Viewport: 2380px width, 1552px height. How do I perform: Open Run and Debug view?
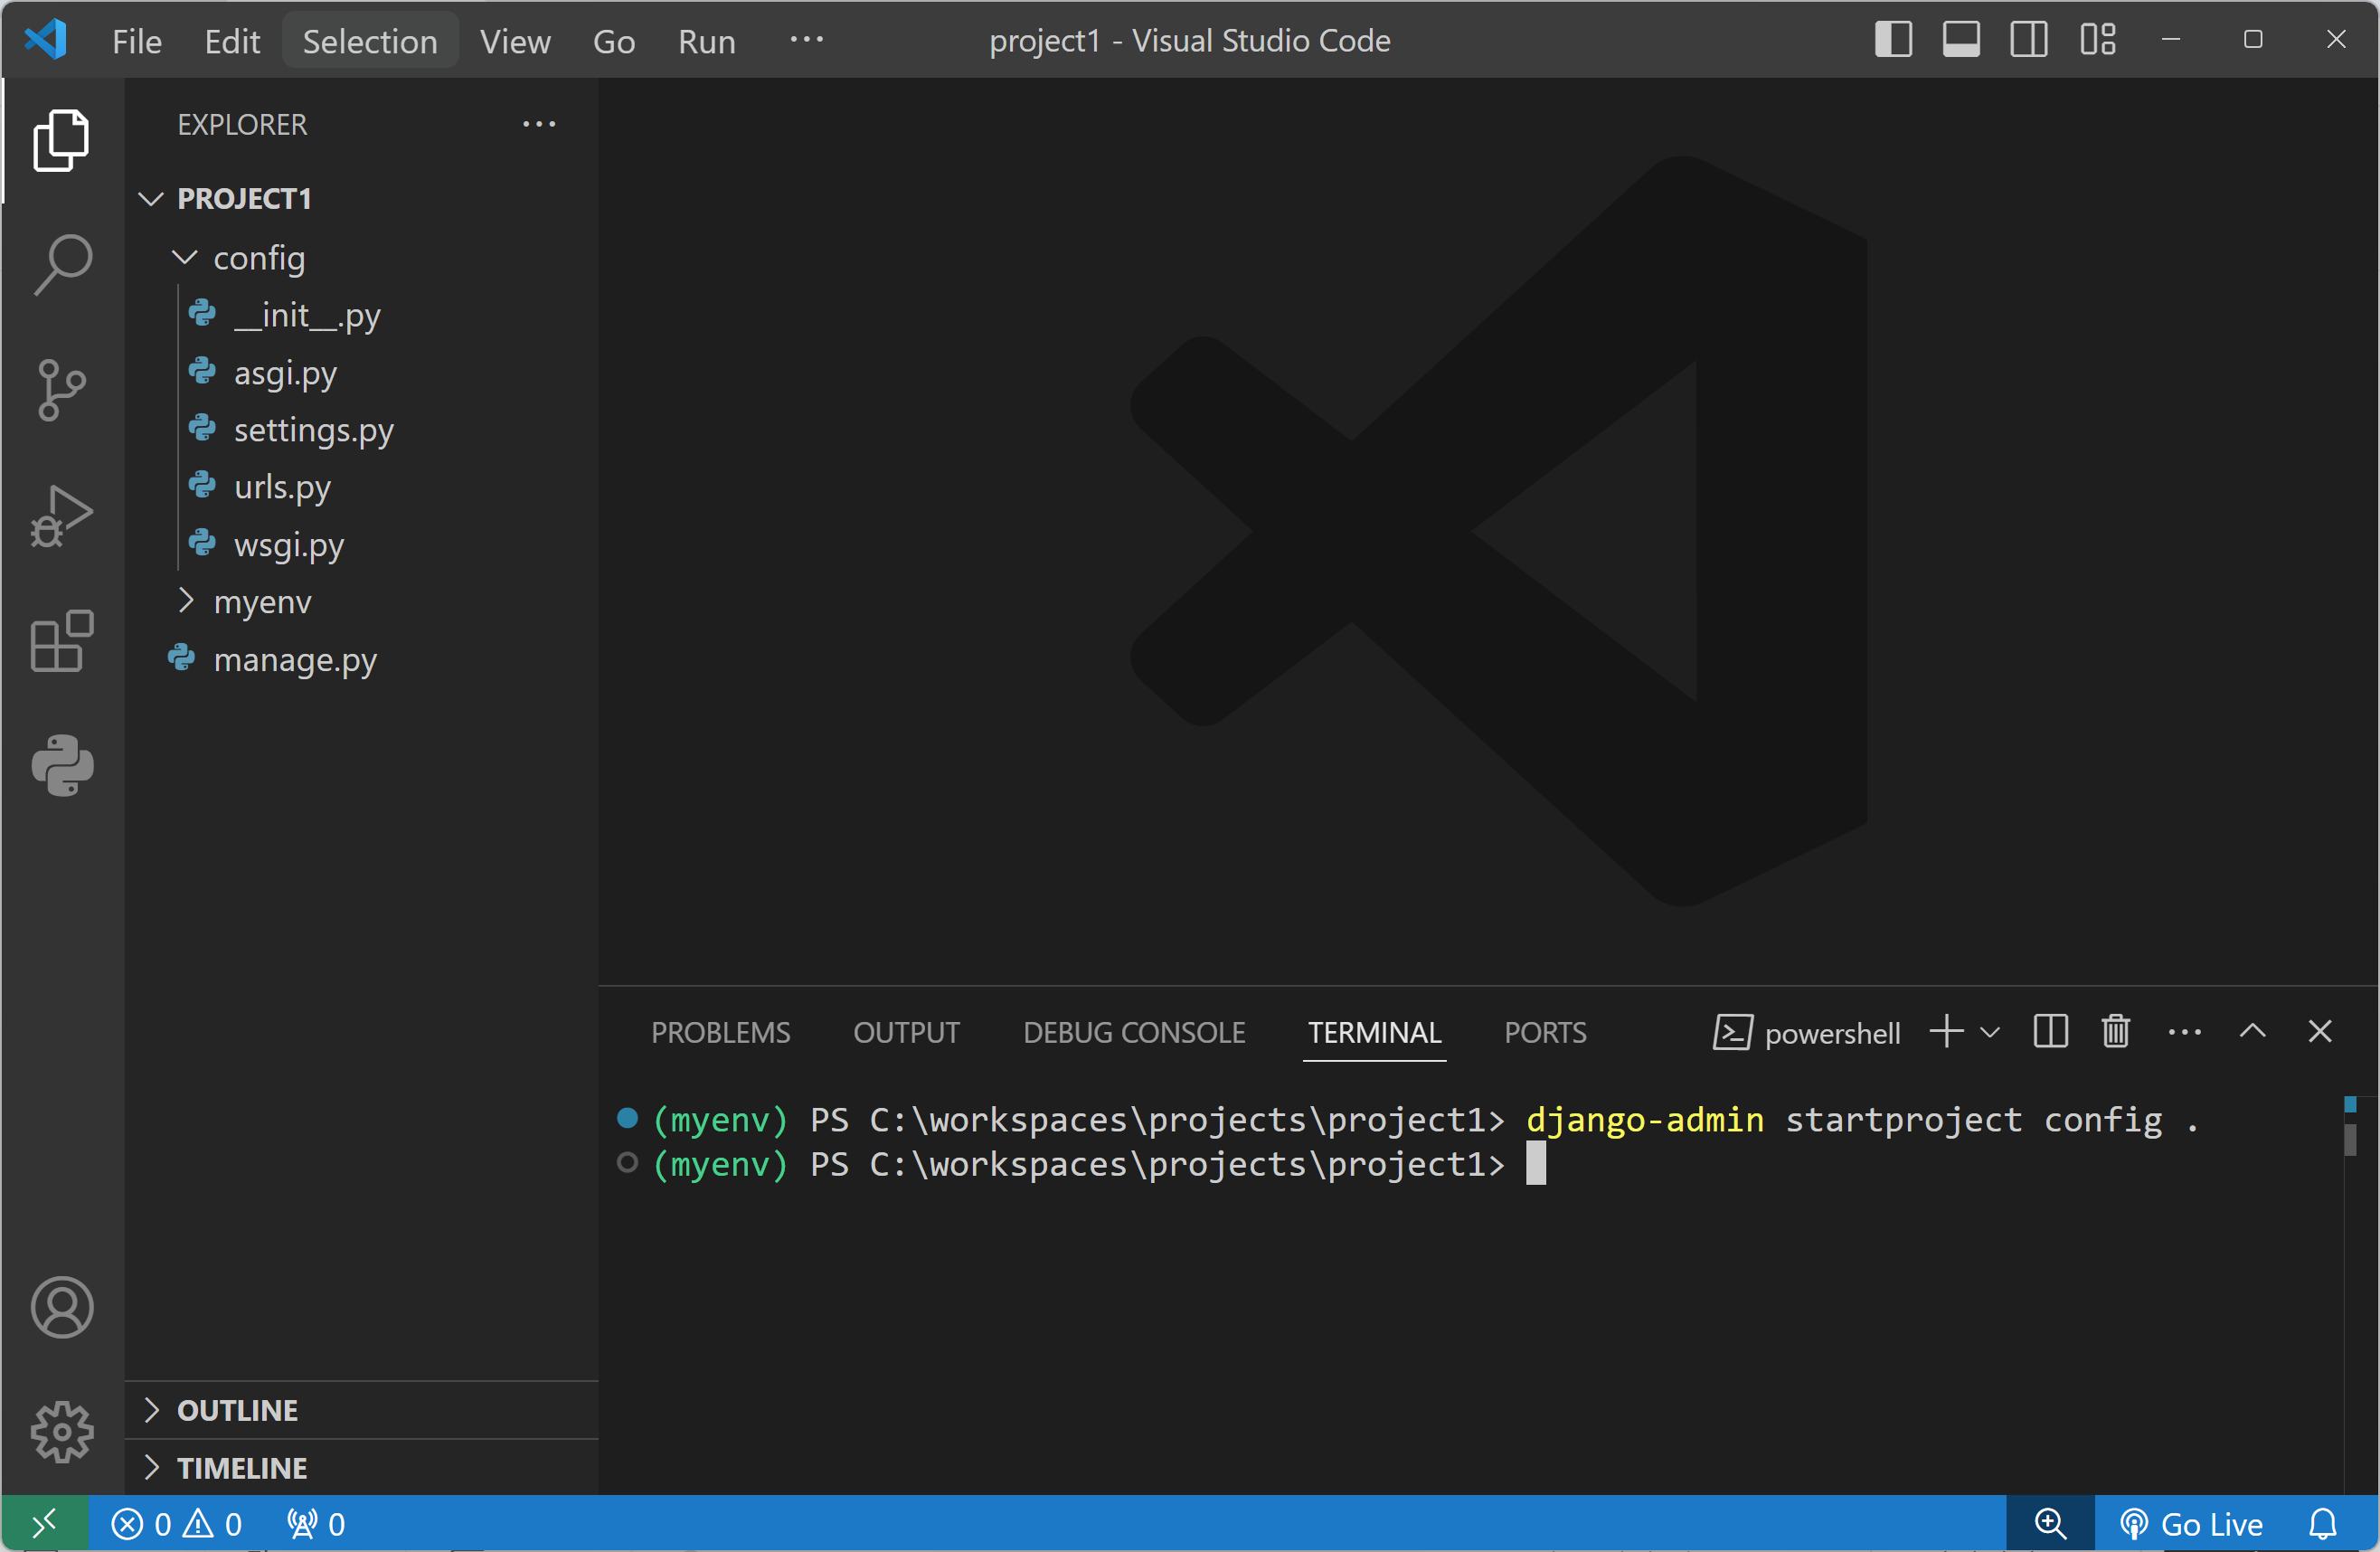(62, 516)
